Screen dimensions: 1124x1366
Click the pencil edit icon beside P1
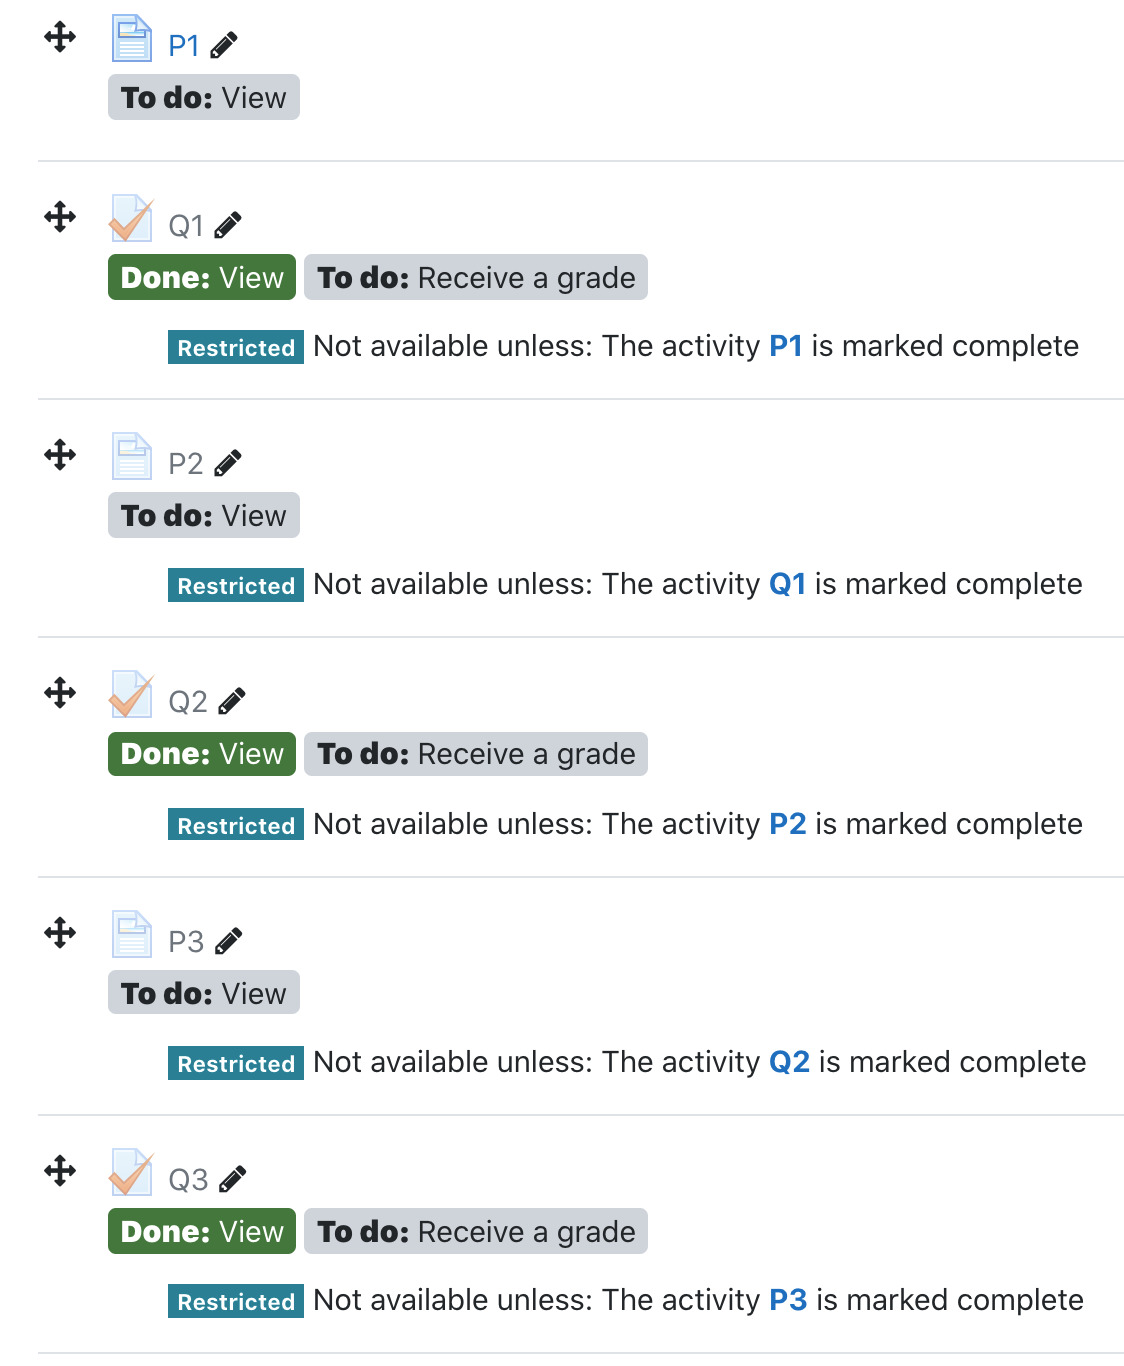point(224,45)
